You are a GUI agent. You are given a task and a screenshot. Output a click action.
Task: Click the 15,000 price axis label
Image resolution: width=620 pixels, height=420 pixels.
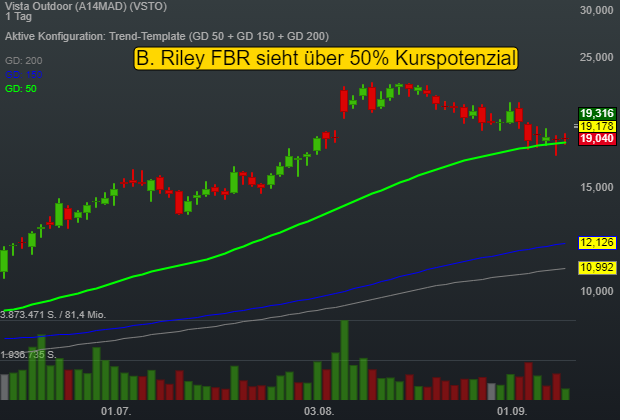597,187
